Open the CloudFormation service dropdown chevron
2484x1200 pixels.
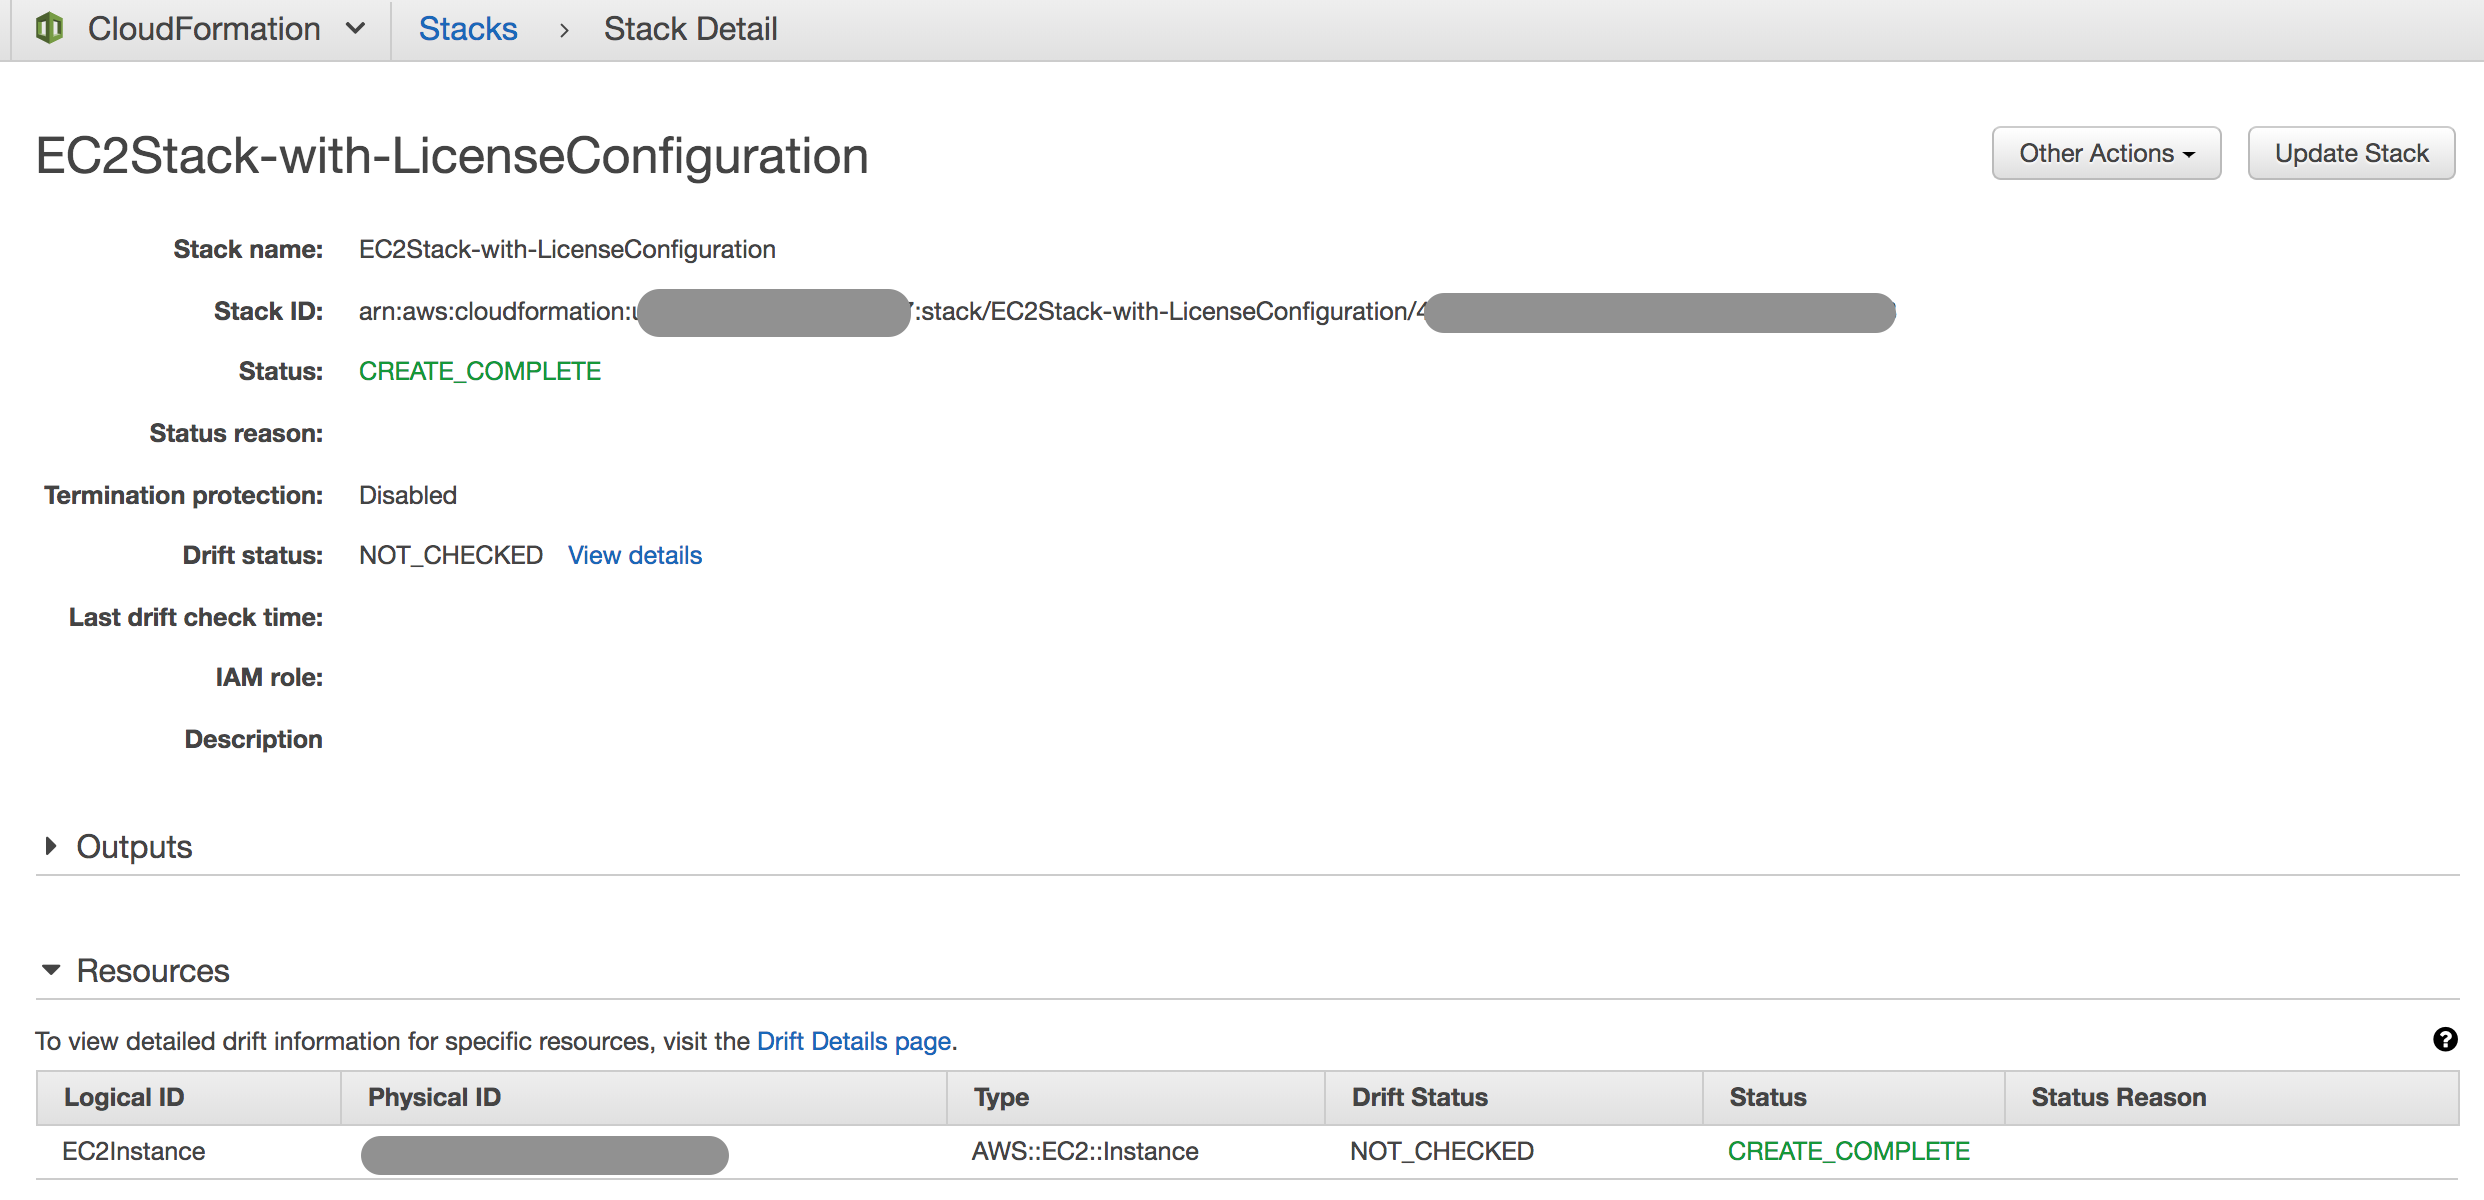355,28
